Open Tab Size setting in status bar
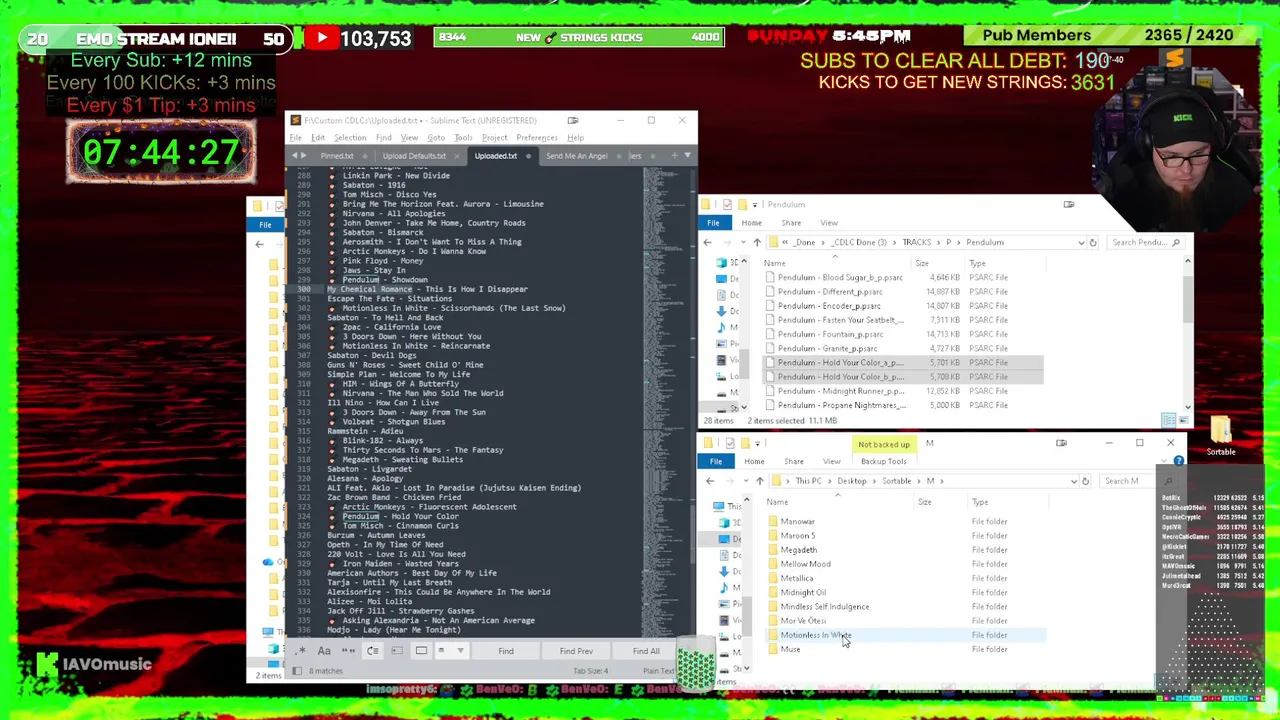This screenshot has width=1280, height=720. coord(591,671)
